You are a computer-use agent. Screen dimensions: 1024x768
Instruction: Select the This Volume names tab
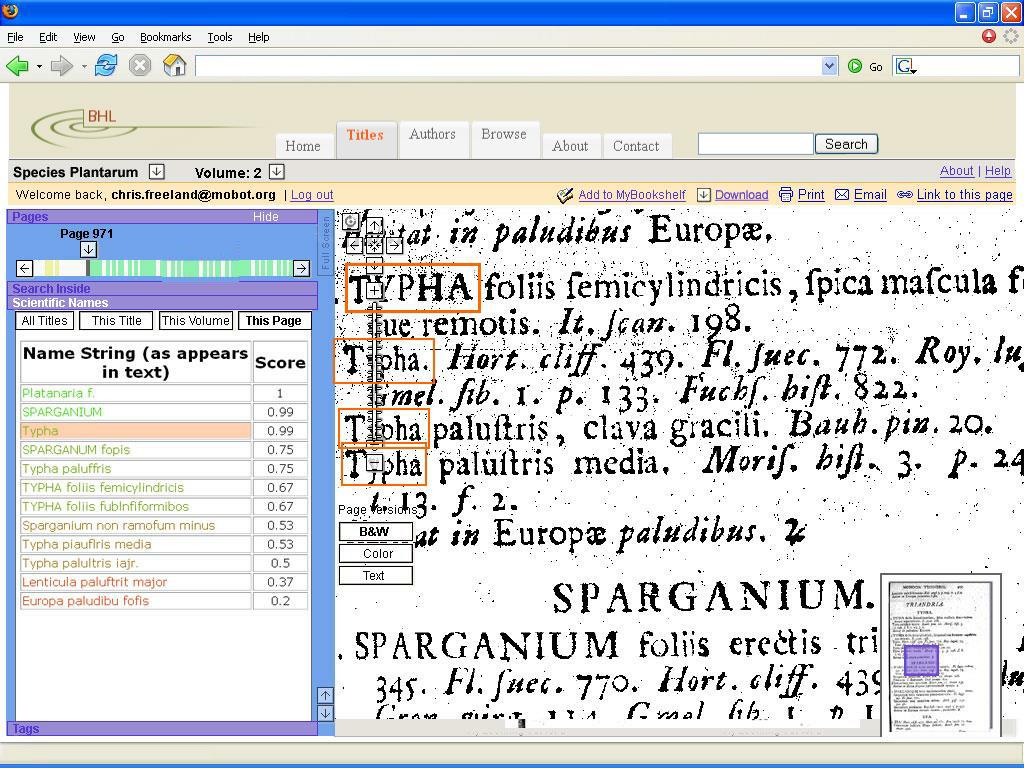[x=196, y=321]
